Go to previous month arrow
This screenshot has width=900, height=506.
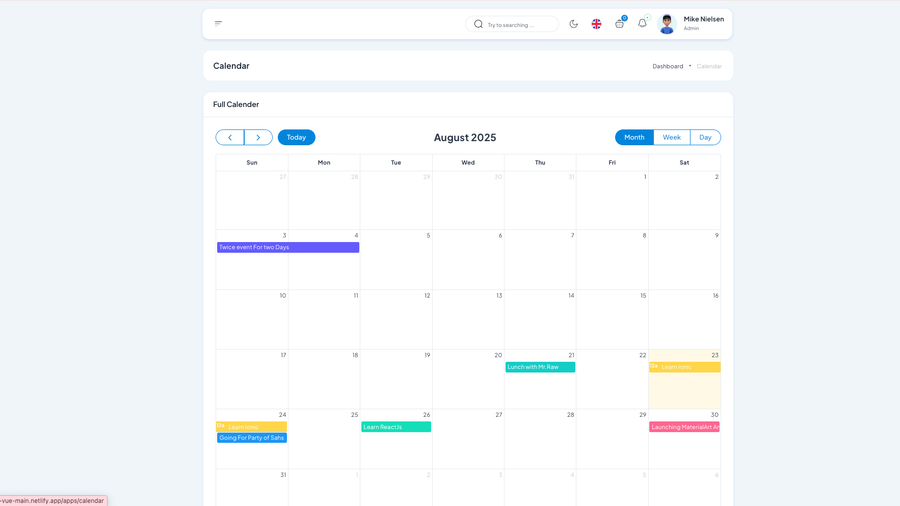click(x=230, y=137)
